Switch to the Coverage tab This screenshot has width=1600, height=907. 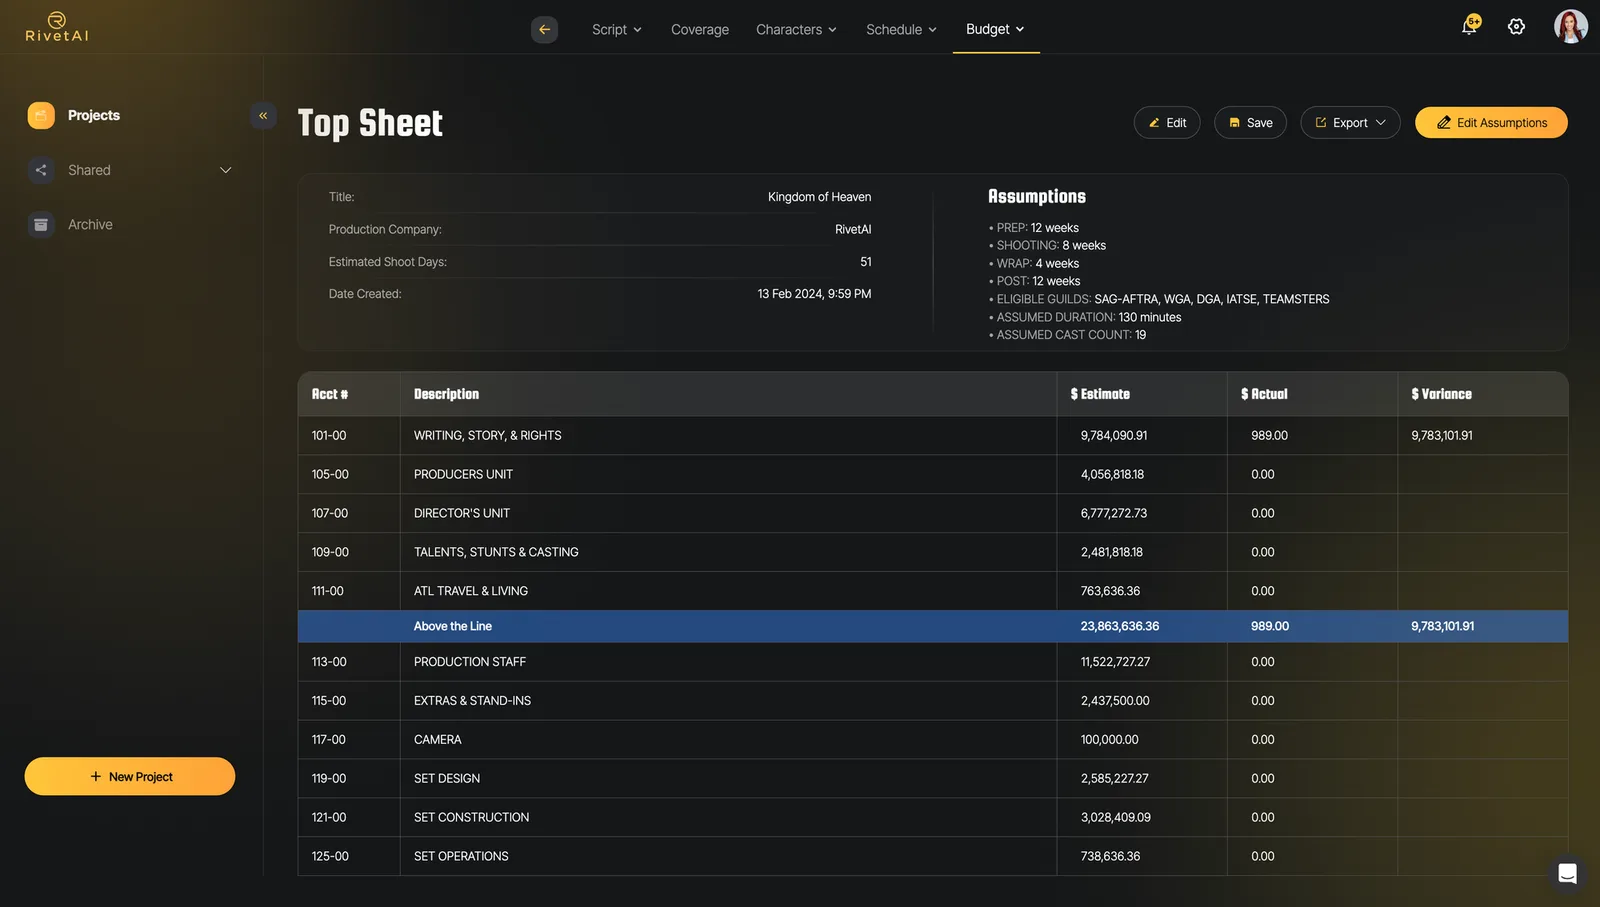coord(700,29)
